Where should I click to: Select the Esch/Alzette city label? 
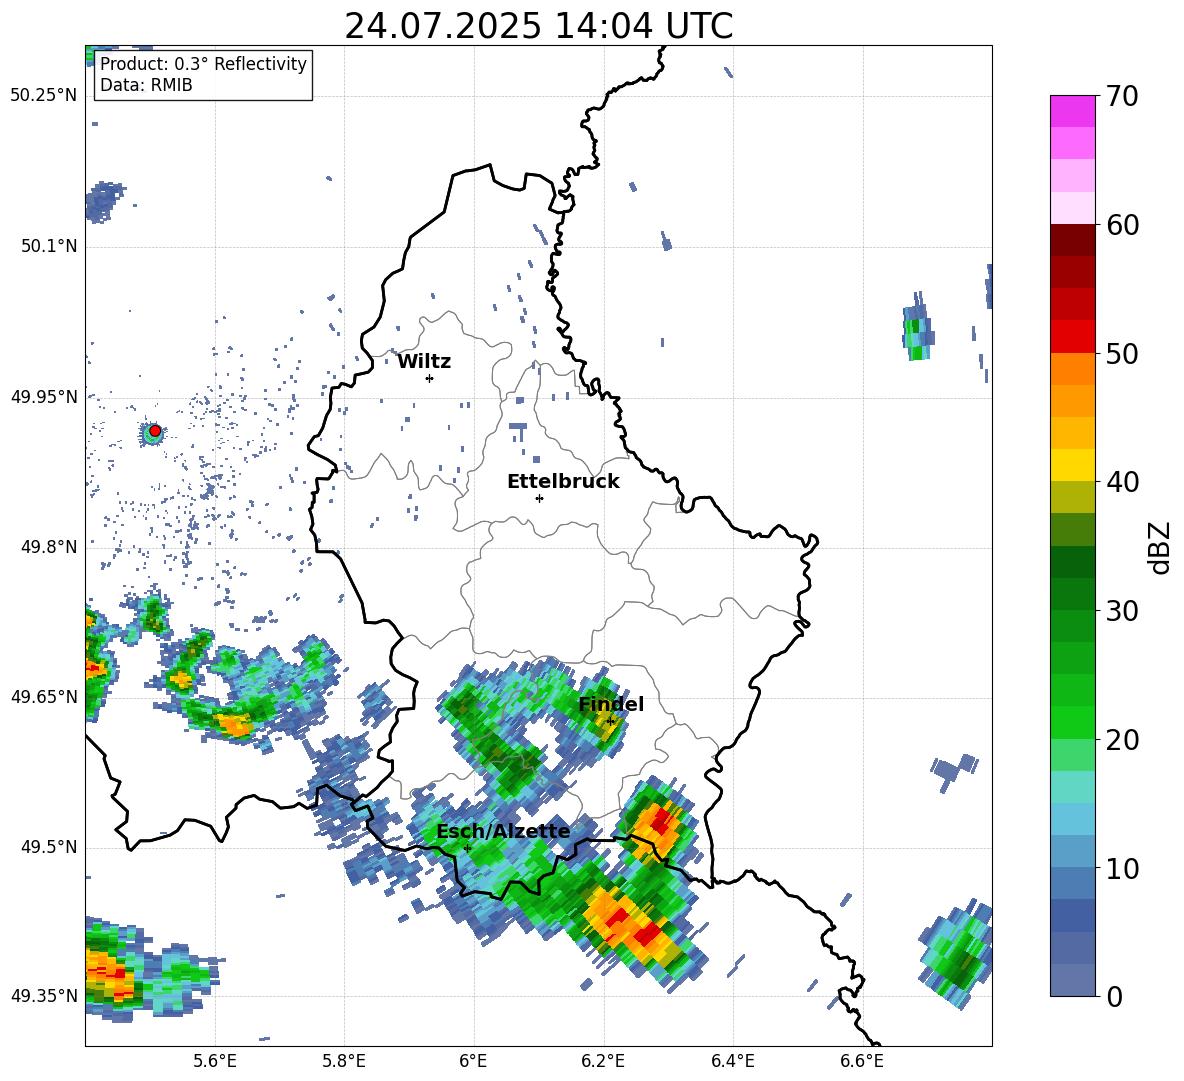(503, 832)
